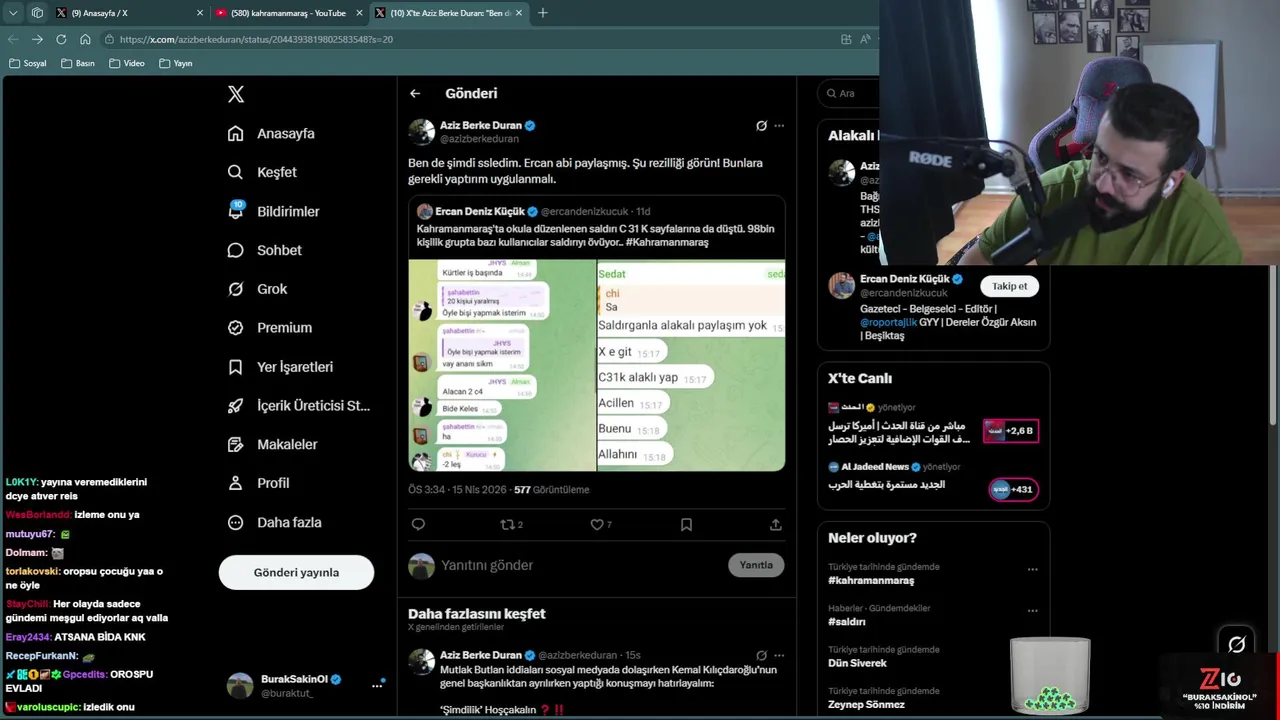1280x720 pixels.
Task: Click Grok icon on second post
Action: coord(761,656)
